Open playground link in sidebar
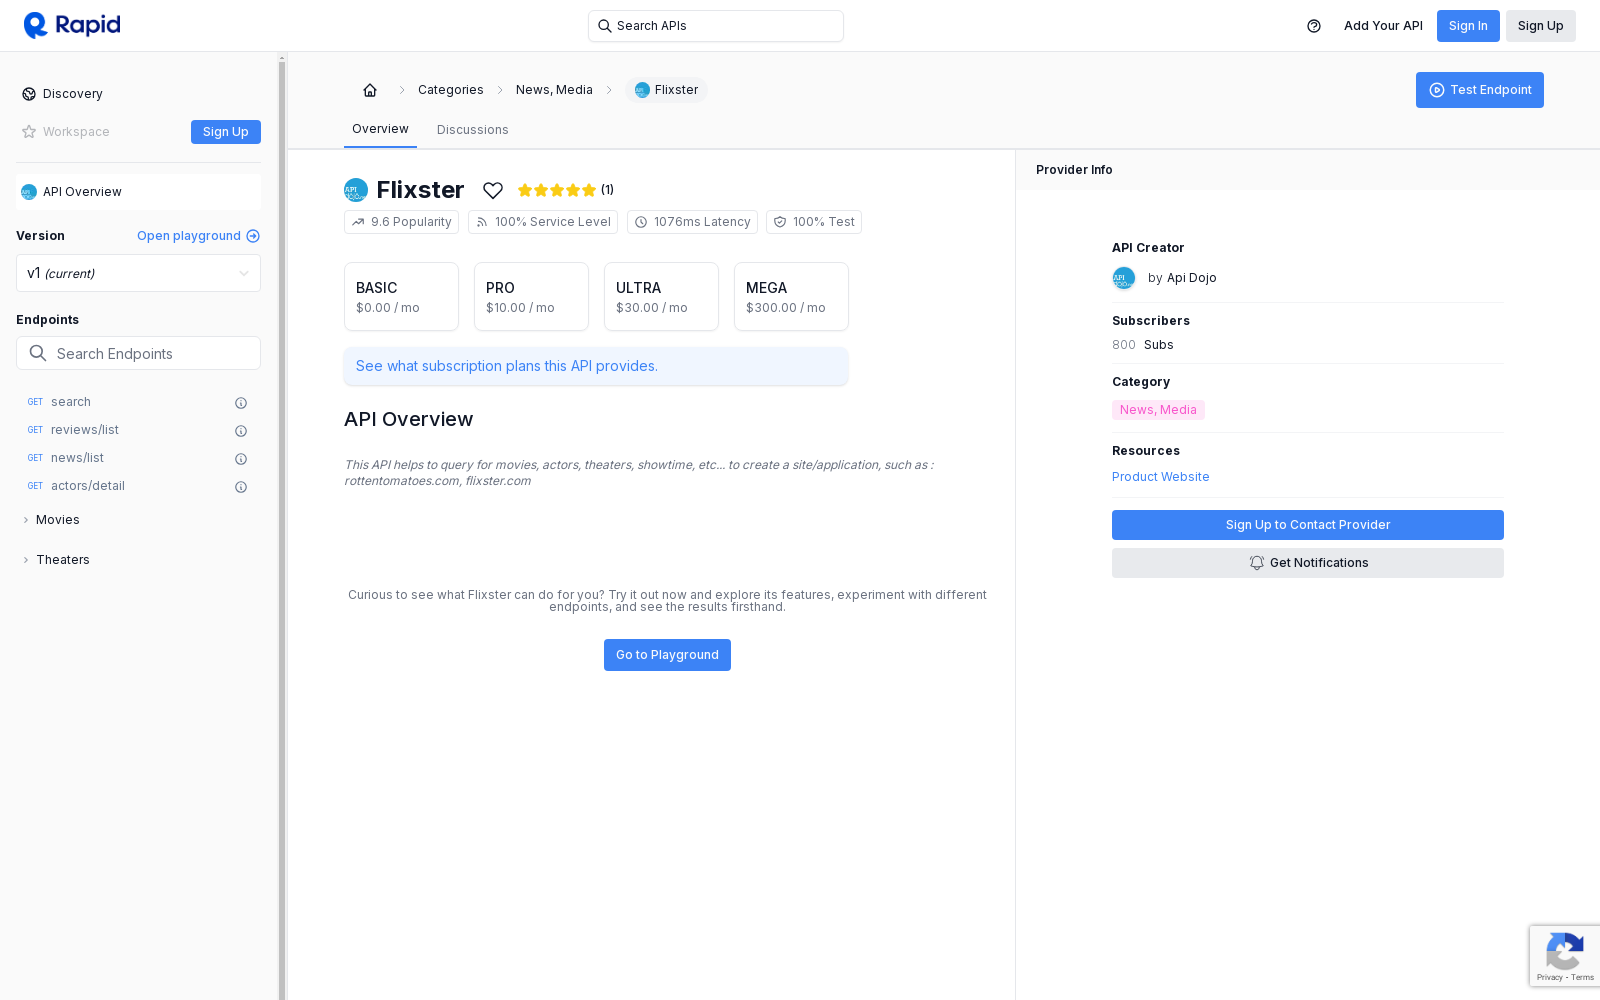The width and height of the screenshot is (1600, 1000). [x=198, y=236]
